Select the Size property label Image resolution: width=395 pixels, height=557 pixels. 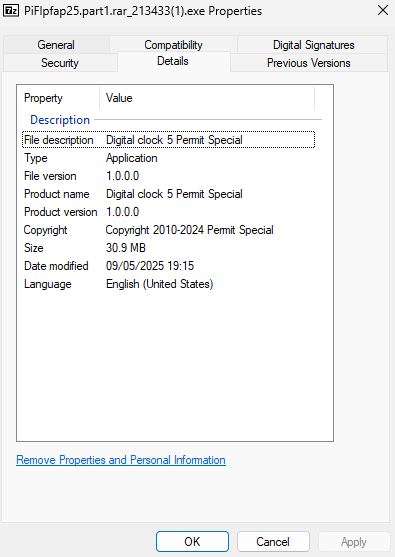33,248
